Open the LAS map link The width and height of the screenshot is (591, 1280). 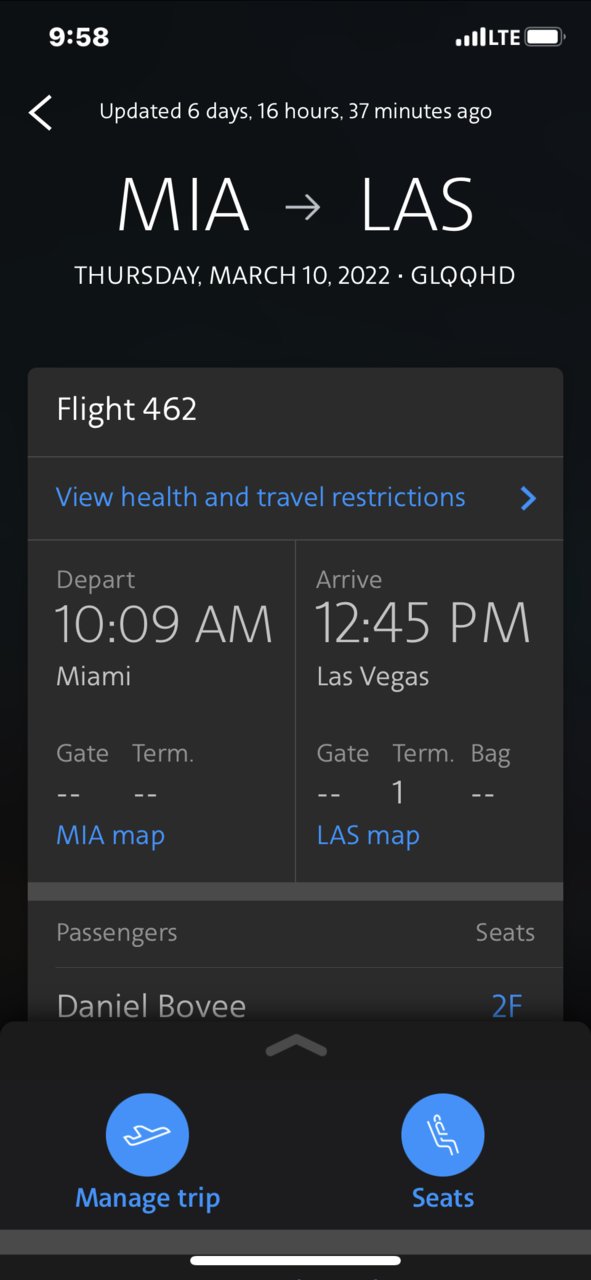(x=368, y=835)
